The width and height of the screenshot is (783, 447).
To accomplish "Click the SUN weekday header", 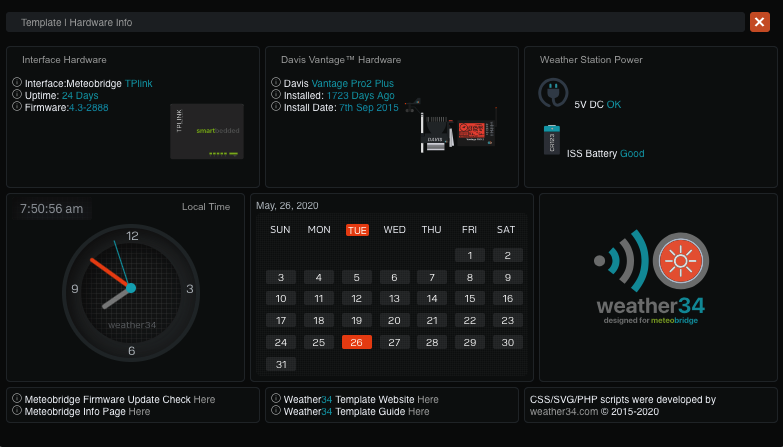I will (280, 230).
